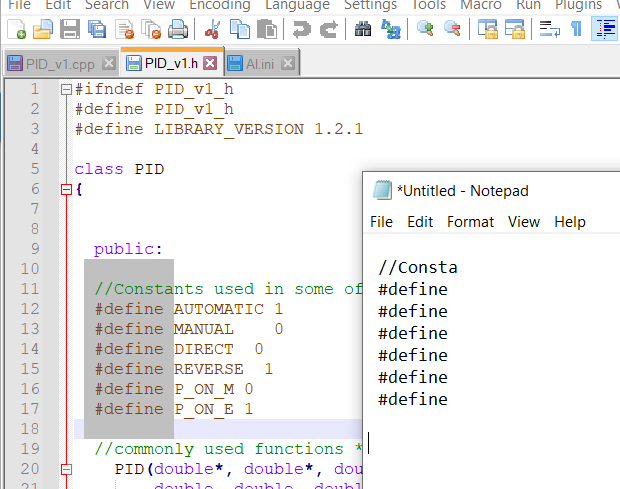Create a new file with the New icon
The image size is (620, 489).
tap(16, 30)
